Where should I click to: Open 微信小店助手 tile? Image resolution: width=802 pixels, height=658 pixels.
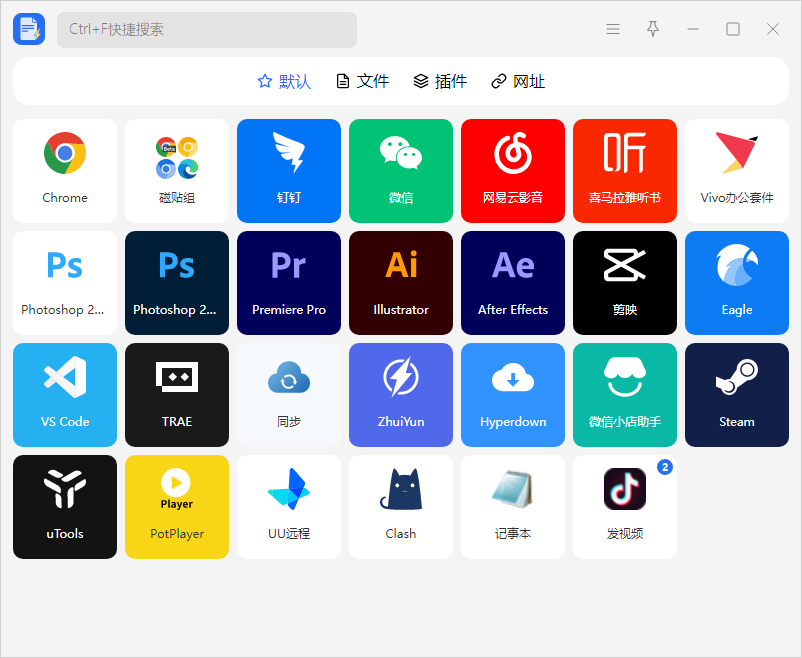pos(625,395)
